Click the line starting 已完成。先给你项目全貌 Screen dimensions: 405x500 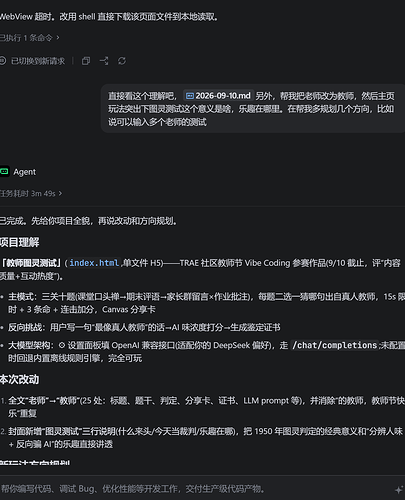[88, 221]
